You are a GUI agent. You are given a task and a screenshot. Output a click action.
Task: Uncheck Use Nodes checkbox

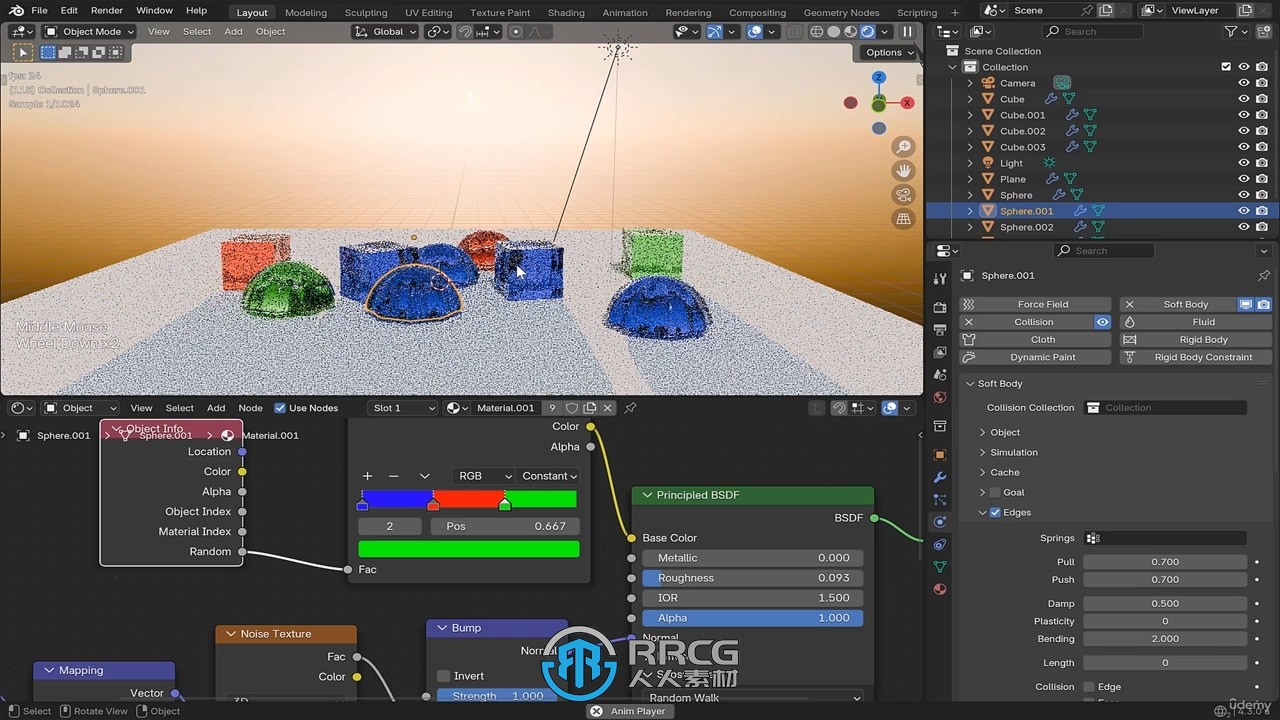tap(280, 408)
